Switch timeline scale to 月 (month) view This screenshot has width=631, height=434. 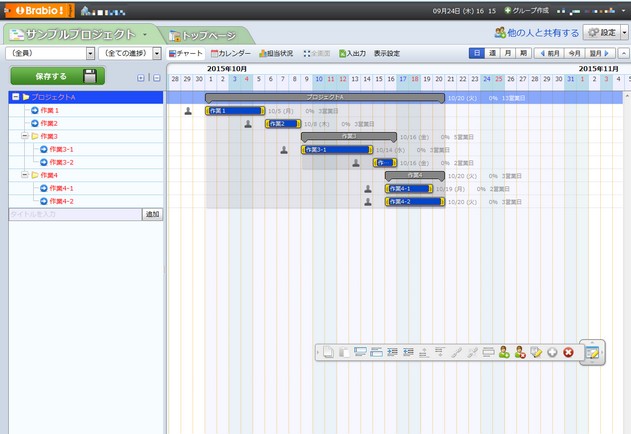point(508,53)
